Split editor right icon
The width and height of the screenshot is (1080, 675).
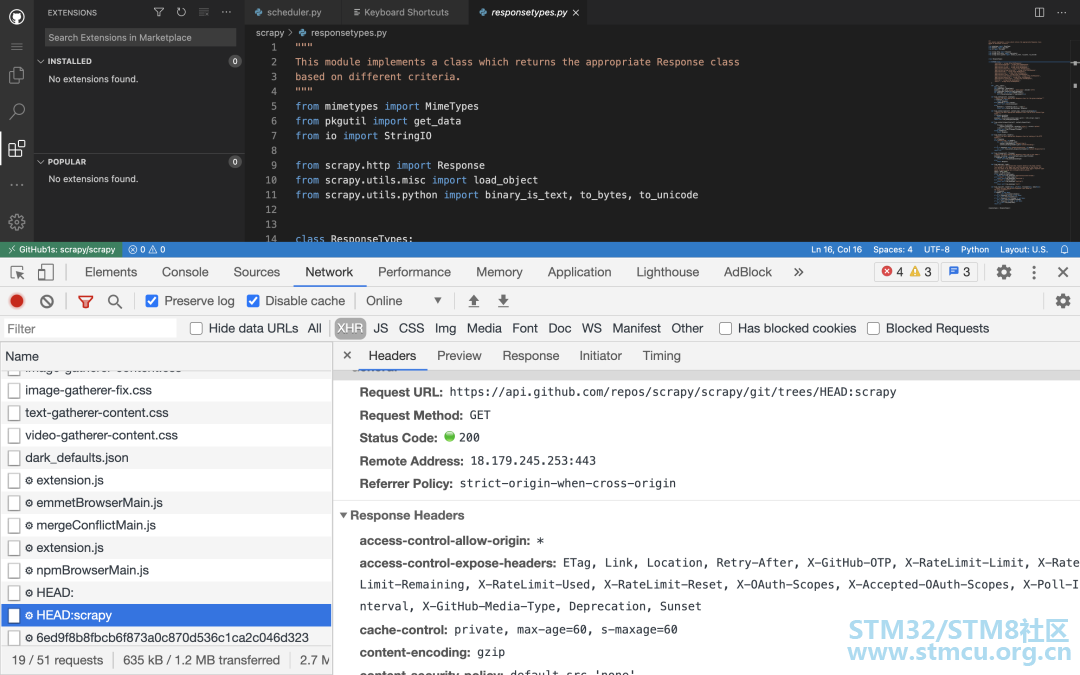click(1039, 12)
